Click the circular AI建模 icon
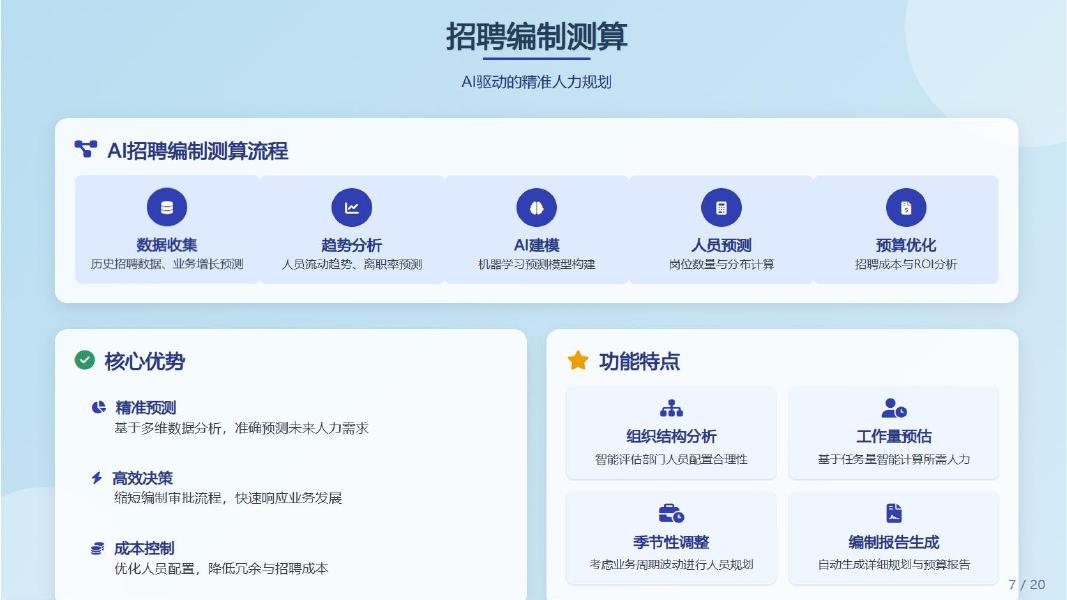 click(x=538, y=206)
